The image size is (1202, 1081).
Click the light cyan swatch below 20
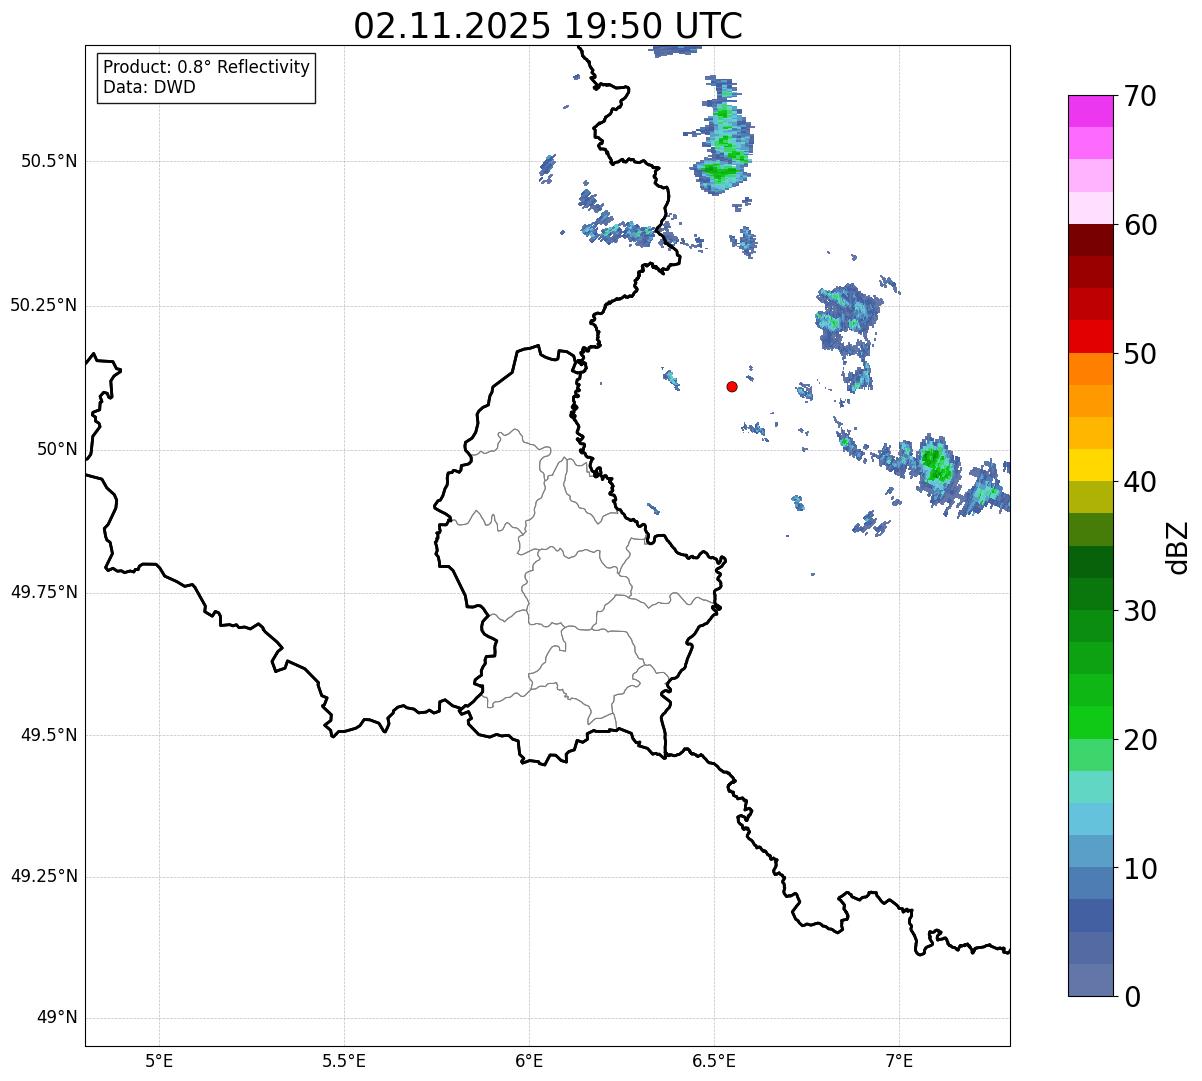click(1091, 787)
